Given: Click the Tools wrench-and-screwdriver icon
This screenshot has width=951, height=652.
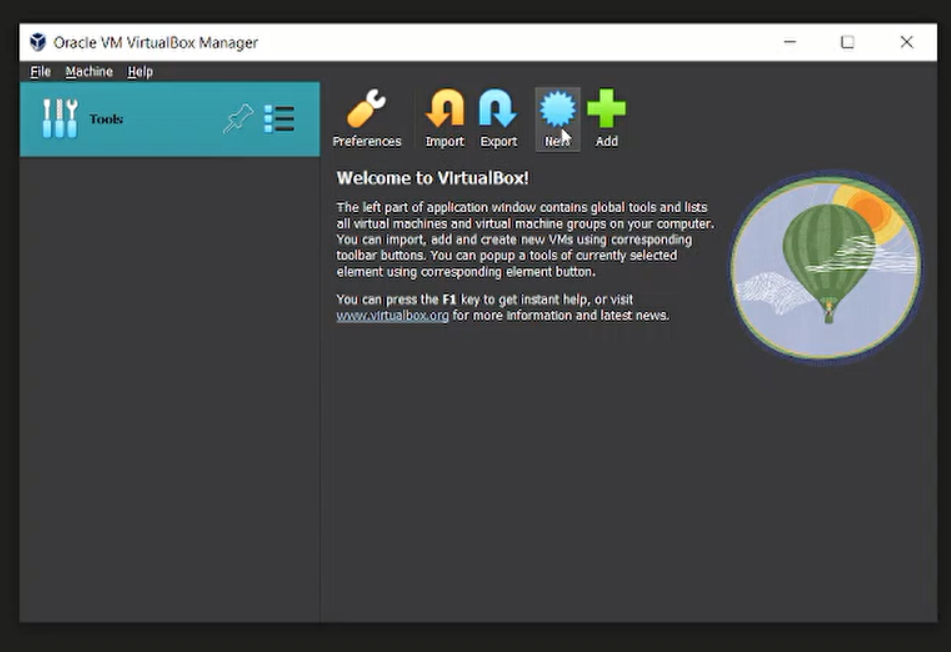Looking at the screenshot, I should pyautogui.click(x=59, y=119).
